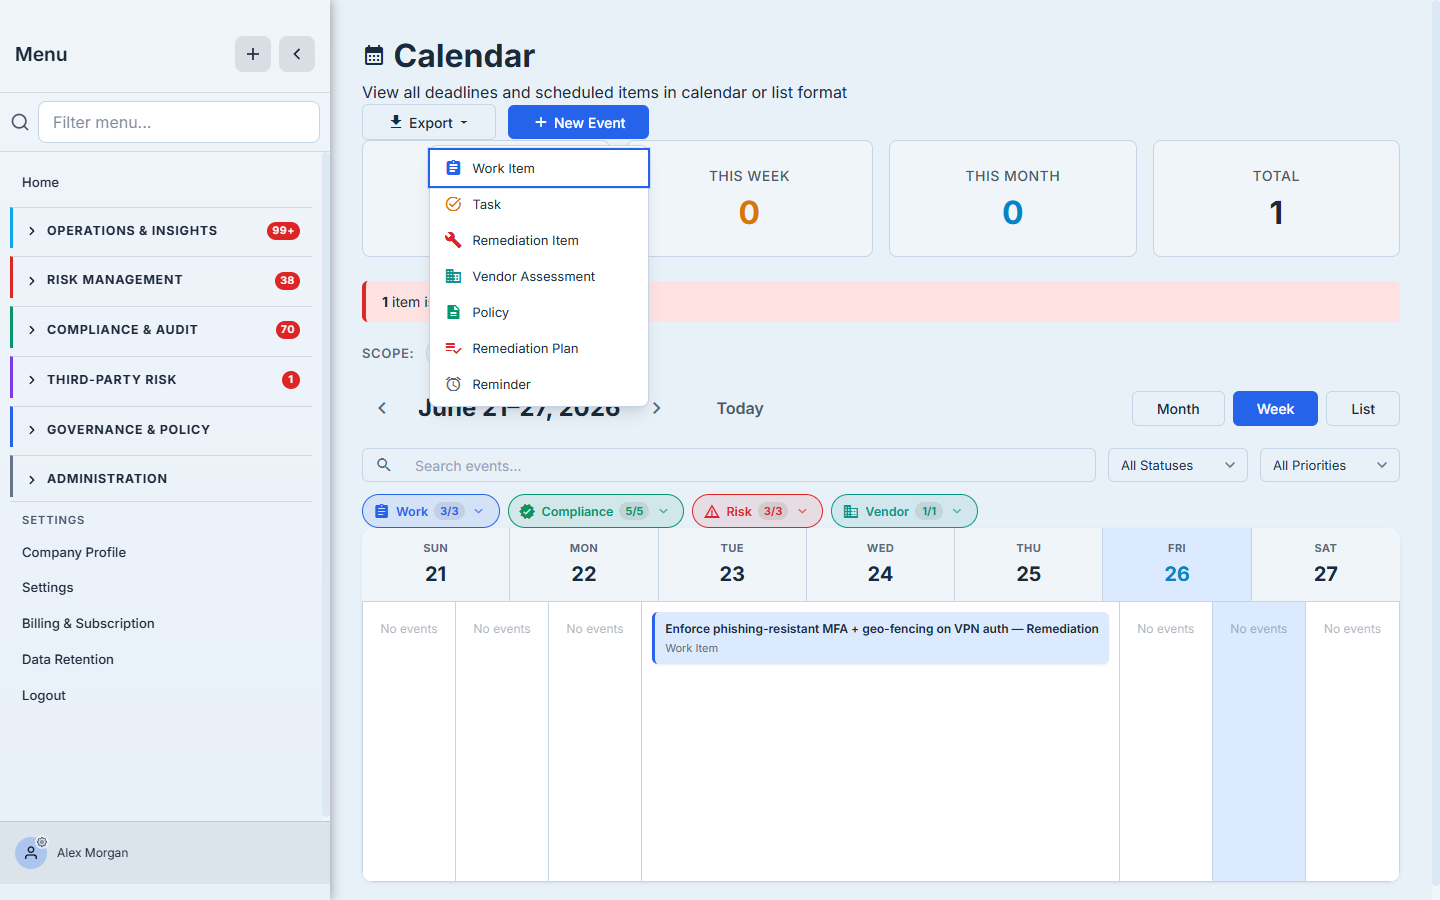
Task: Expand Third-Party Risk section
Action: click(161, 380)
